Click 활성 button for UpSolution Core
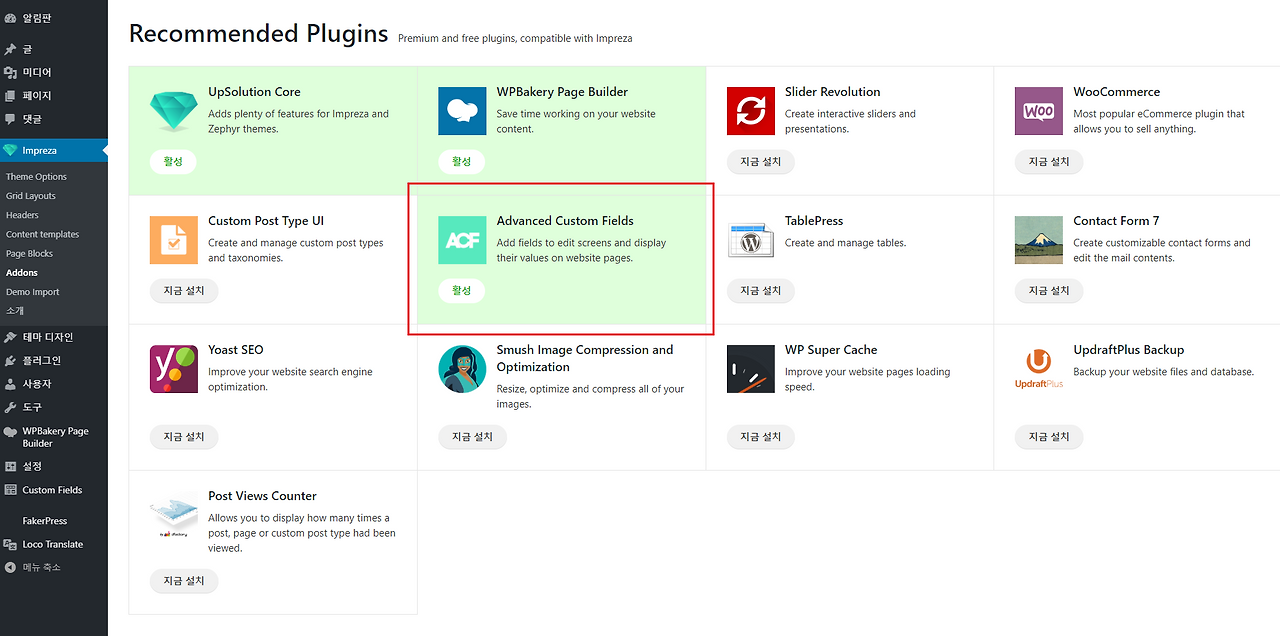Viewport: 1280px width, 636px height. click(x=173, y=161)
